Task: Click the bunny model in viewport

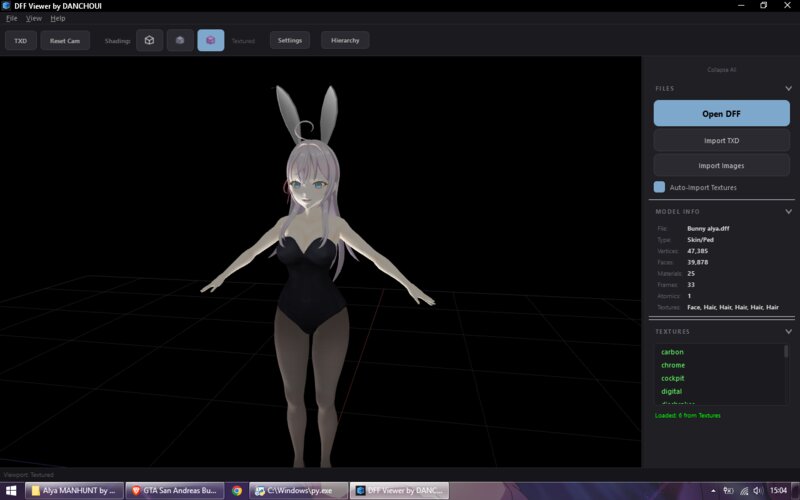Action: click(x=316, y=276)
